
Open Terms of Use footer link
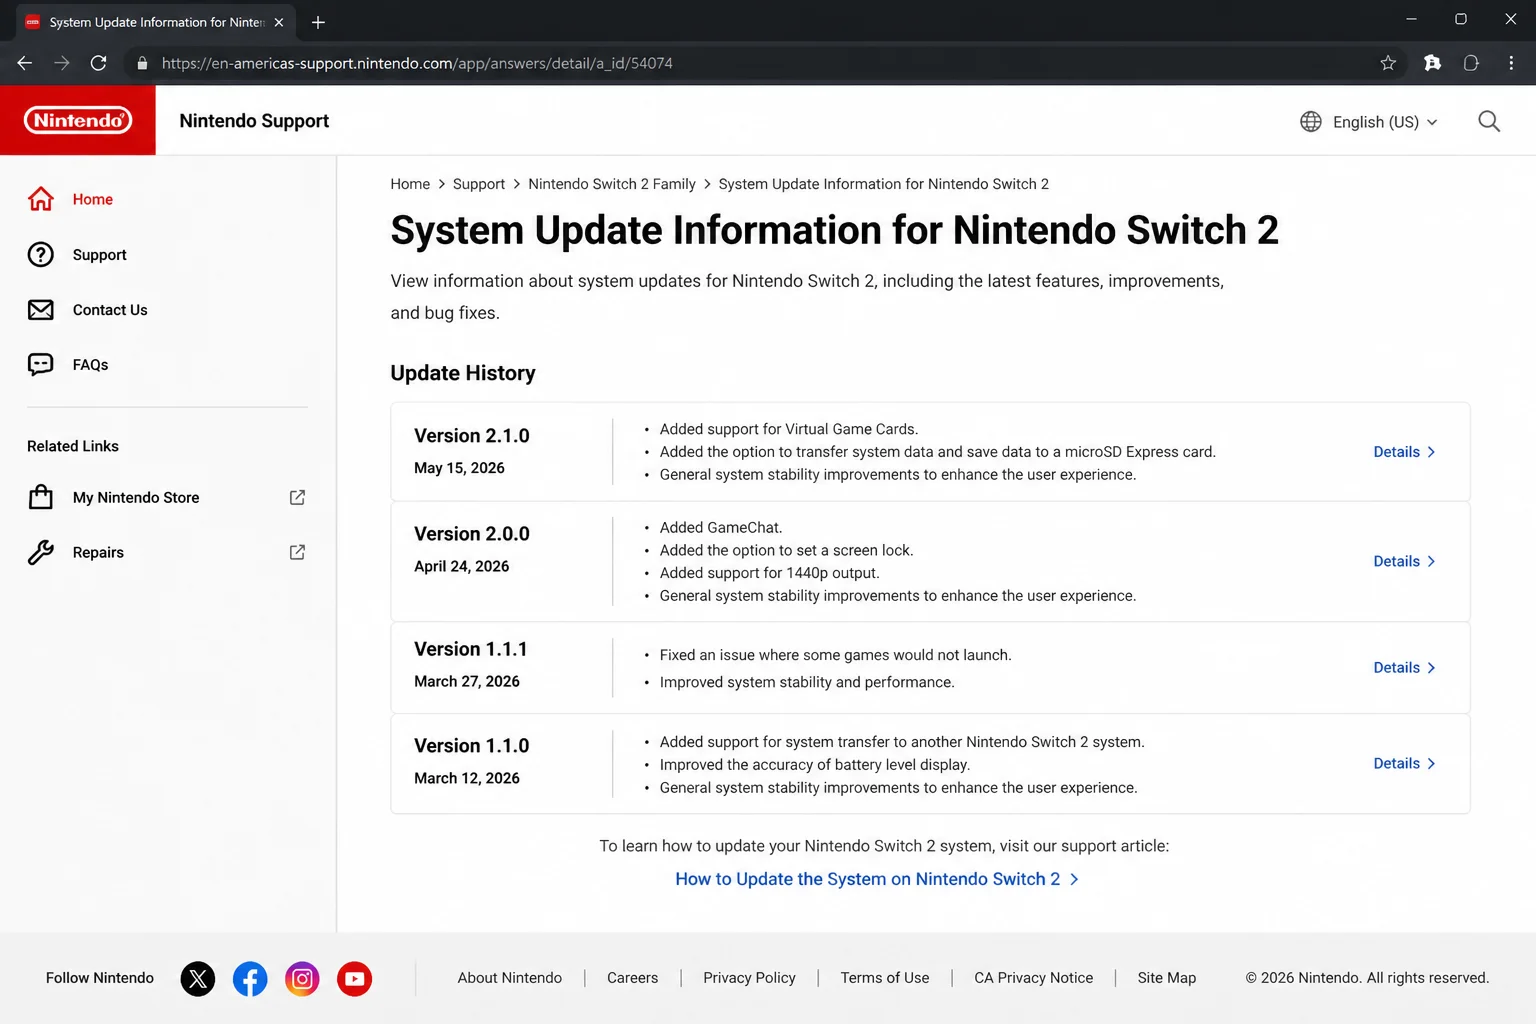(885, 978)
